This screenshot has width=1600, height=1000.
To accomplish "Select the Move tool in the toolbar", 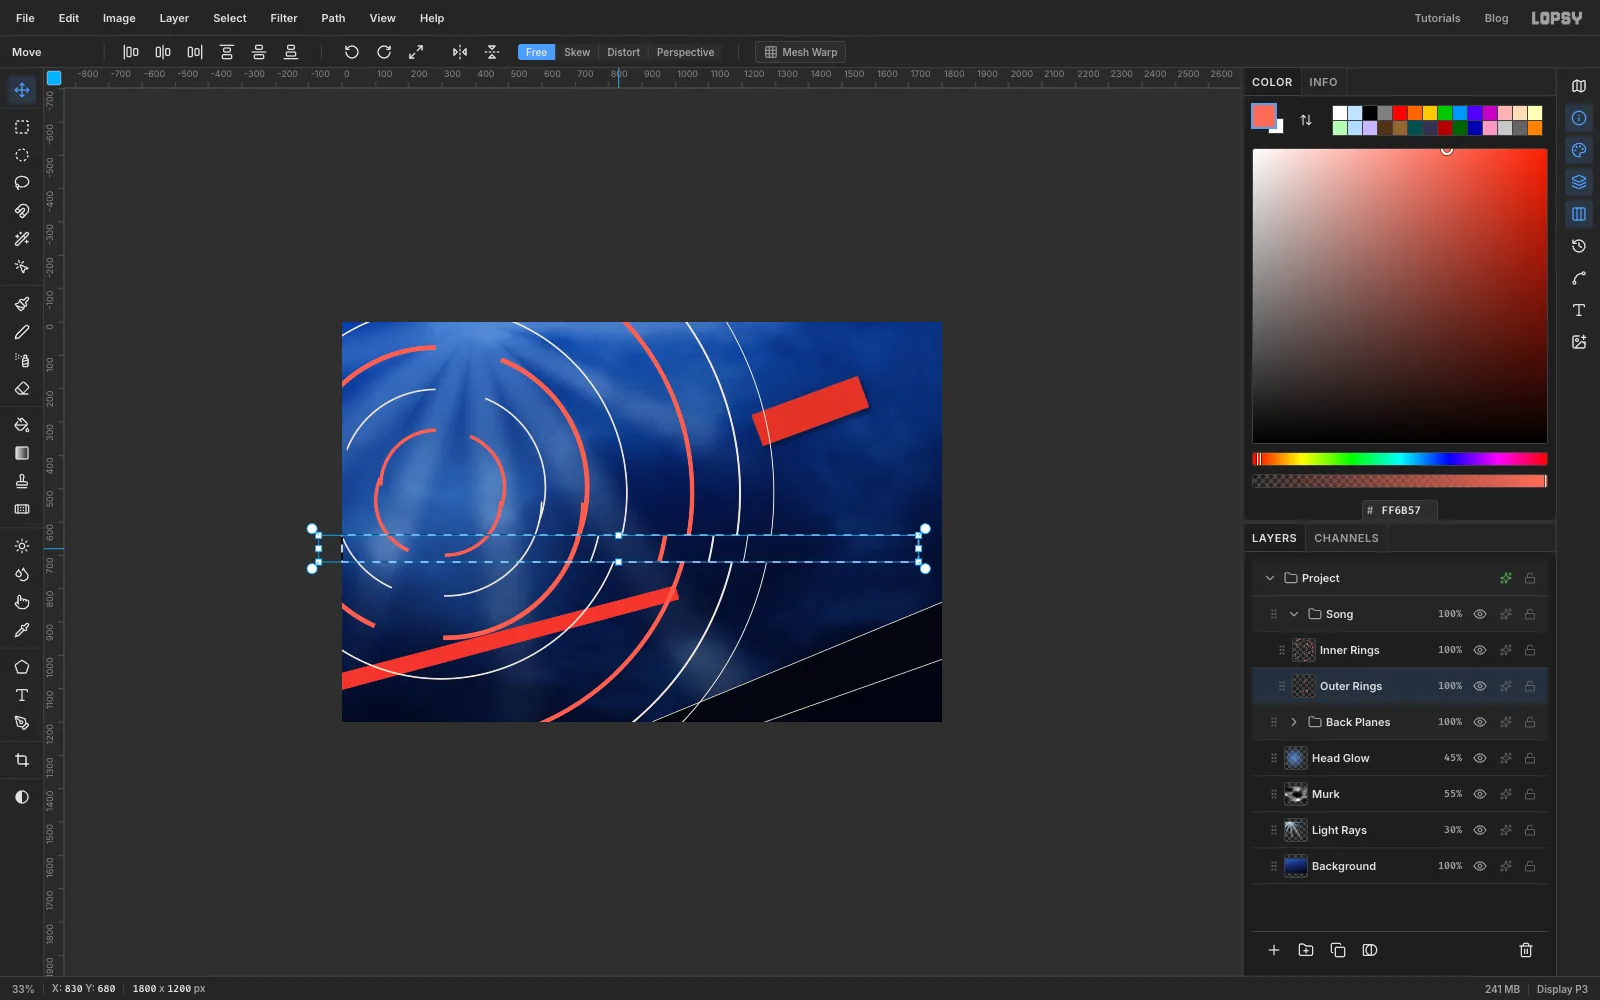I will click(x=22, y=90).
